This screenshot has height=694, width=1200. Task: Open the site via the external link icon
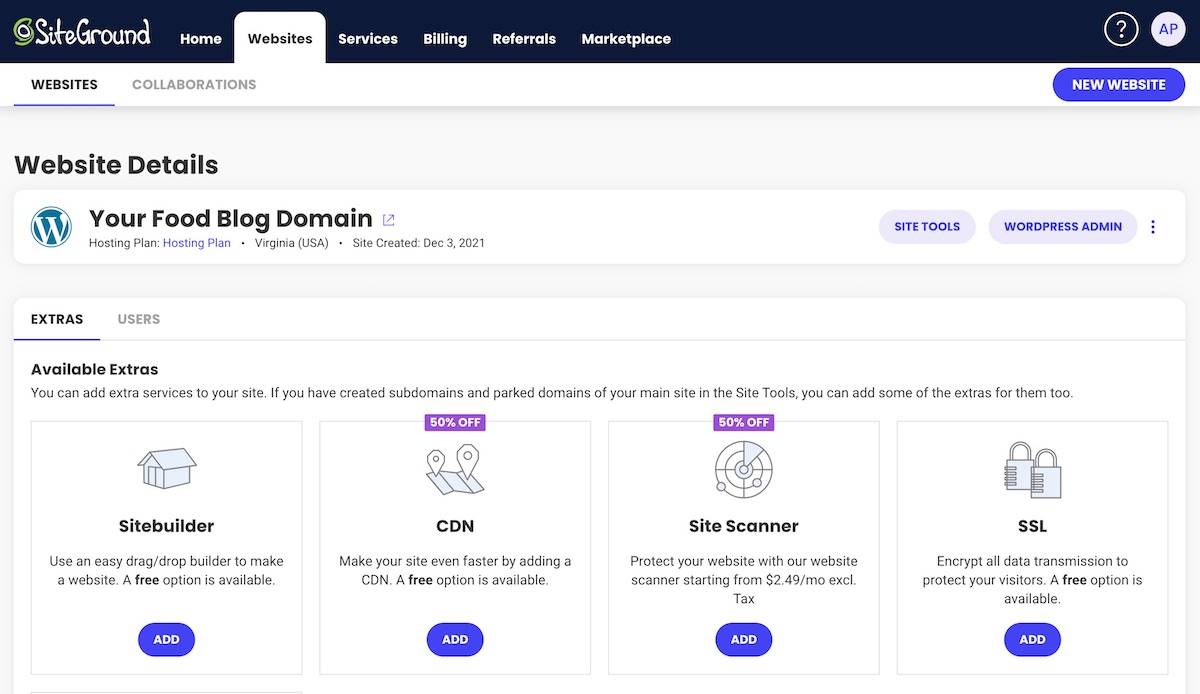(x=388, y=219)
